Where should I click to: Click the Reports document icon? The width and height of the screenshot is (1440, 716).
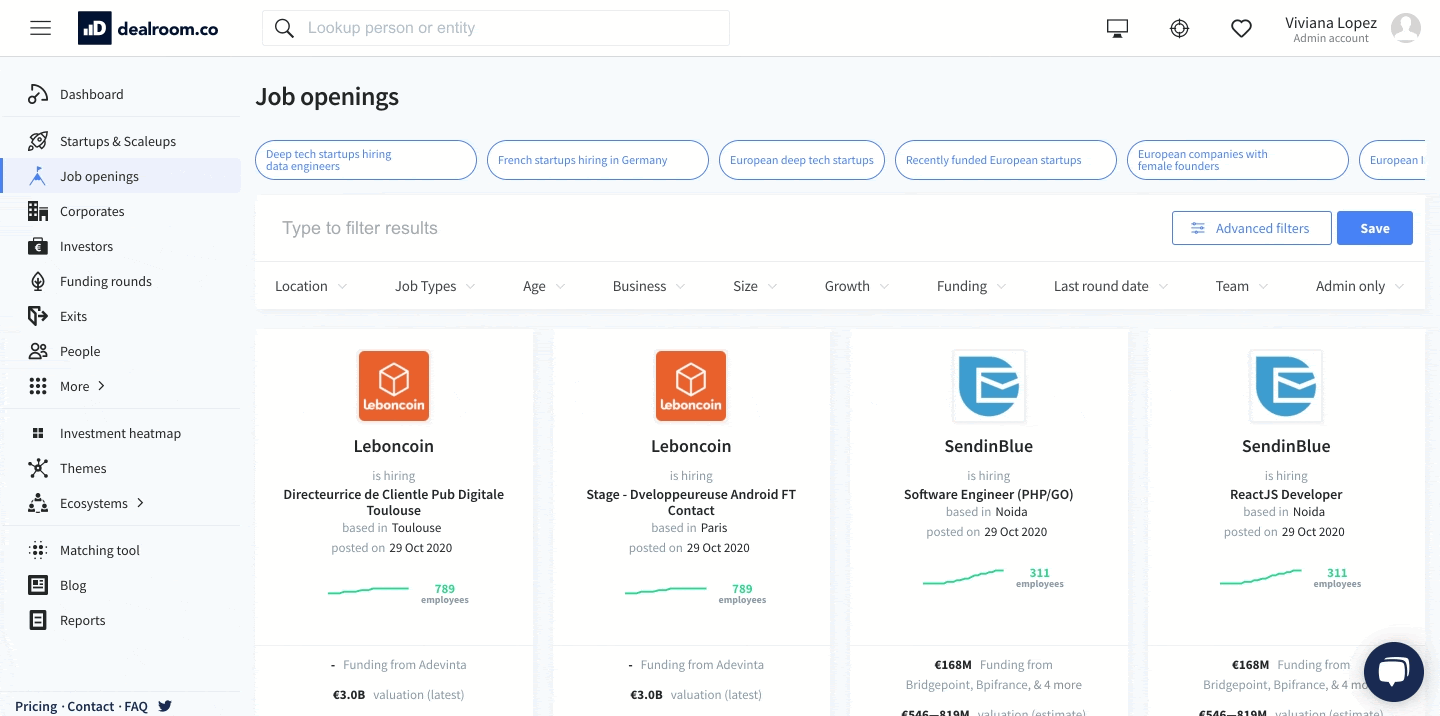pyautogui.click(x=38, y=620)
